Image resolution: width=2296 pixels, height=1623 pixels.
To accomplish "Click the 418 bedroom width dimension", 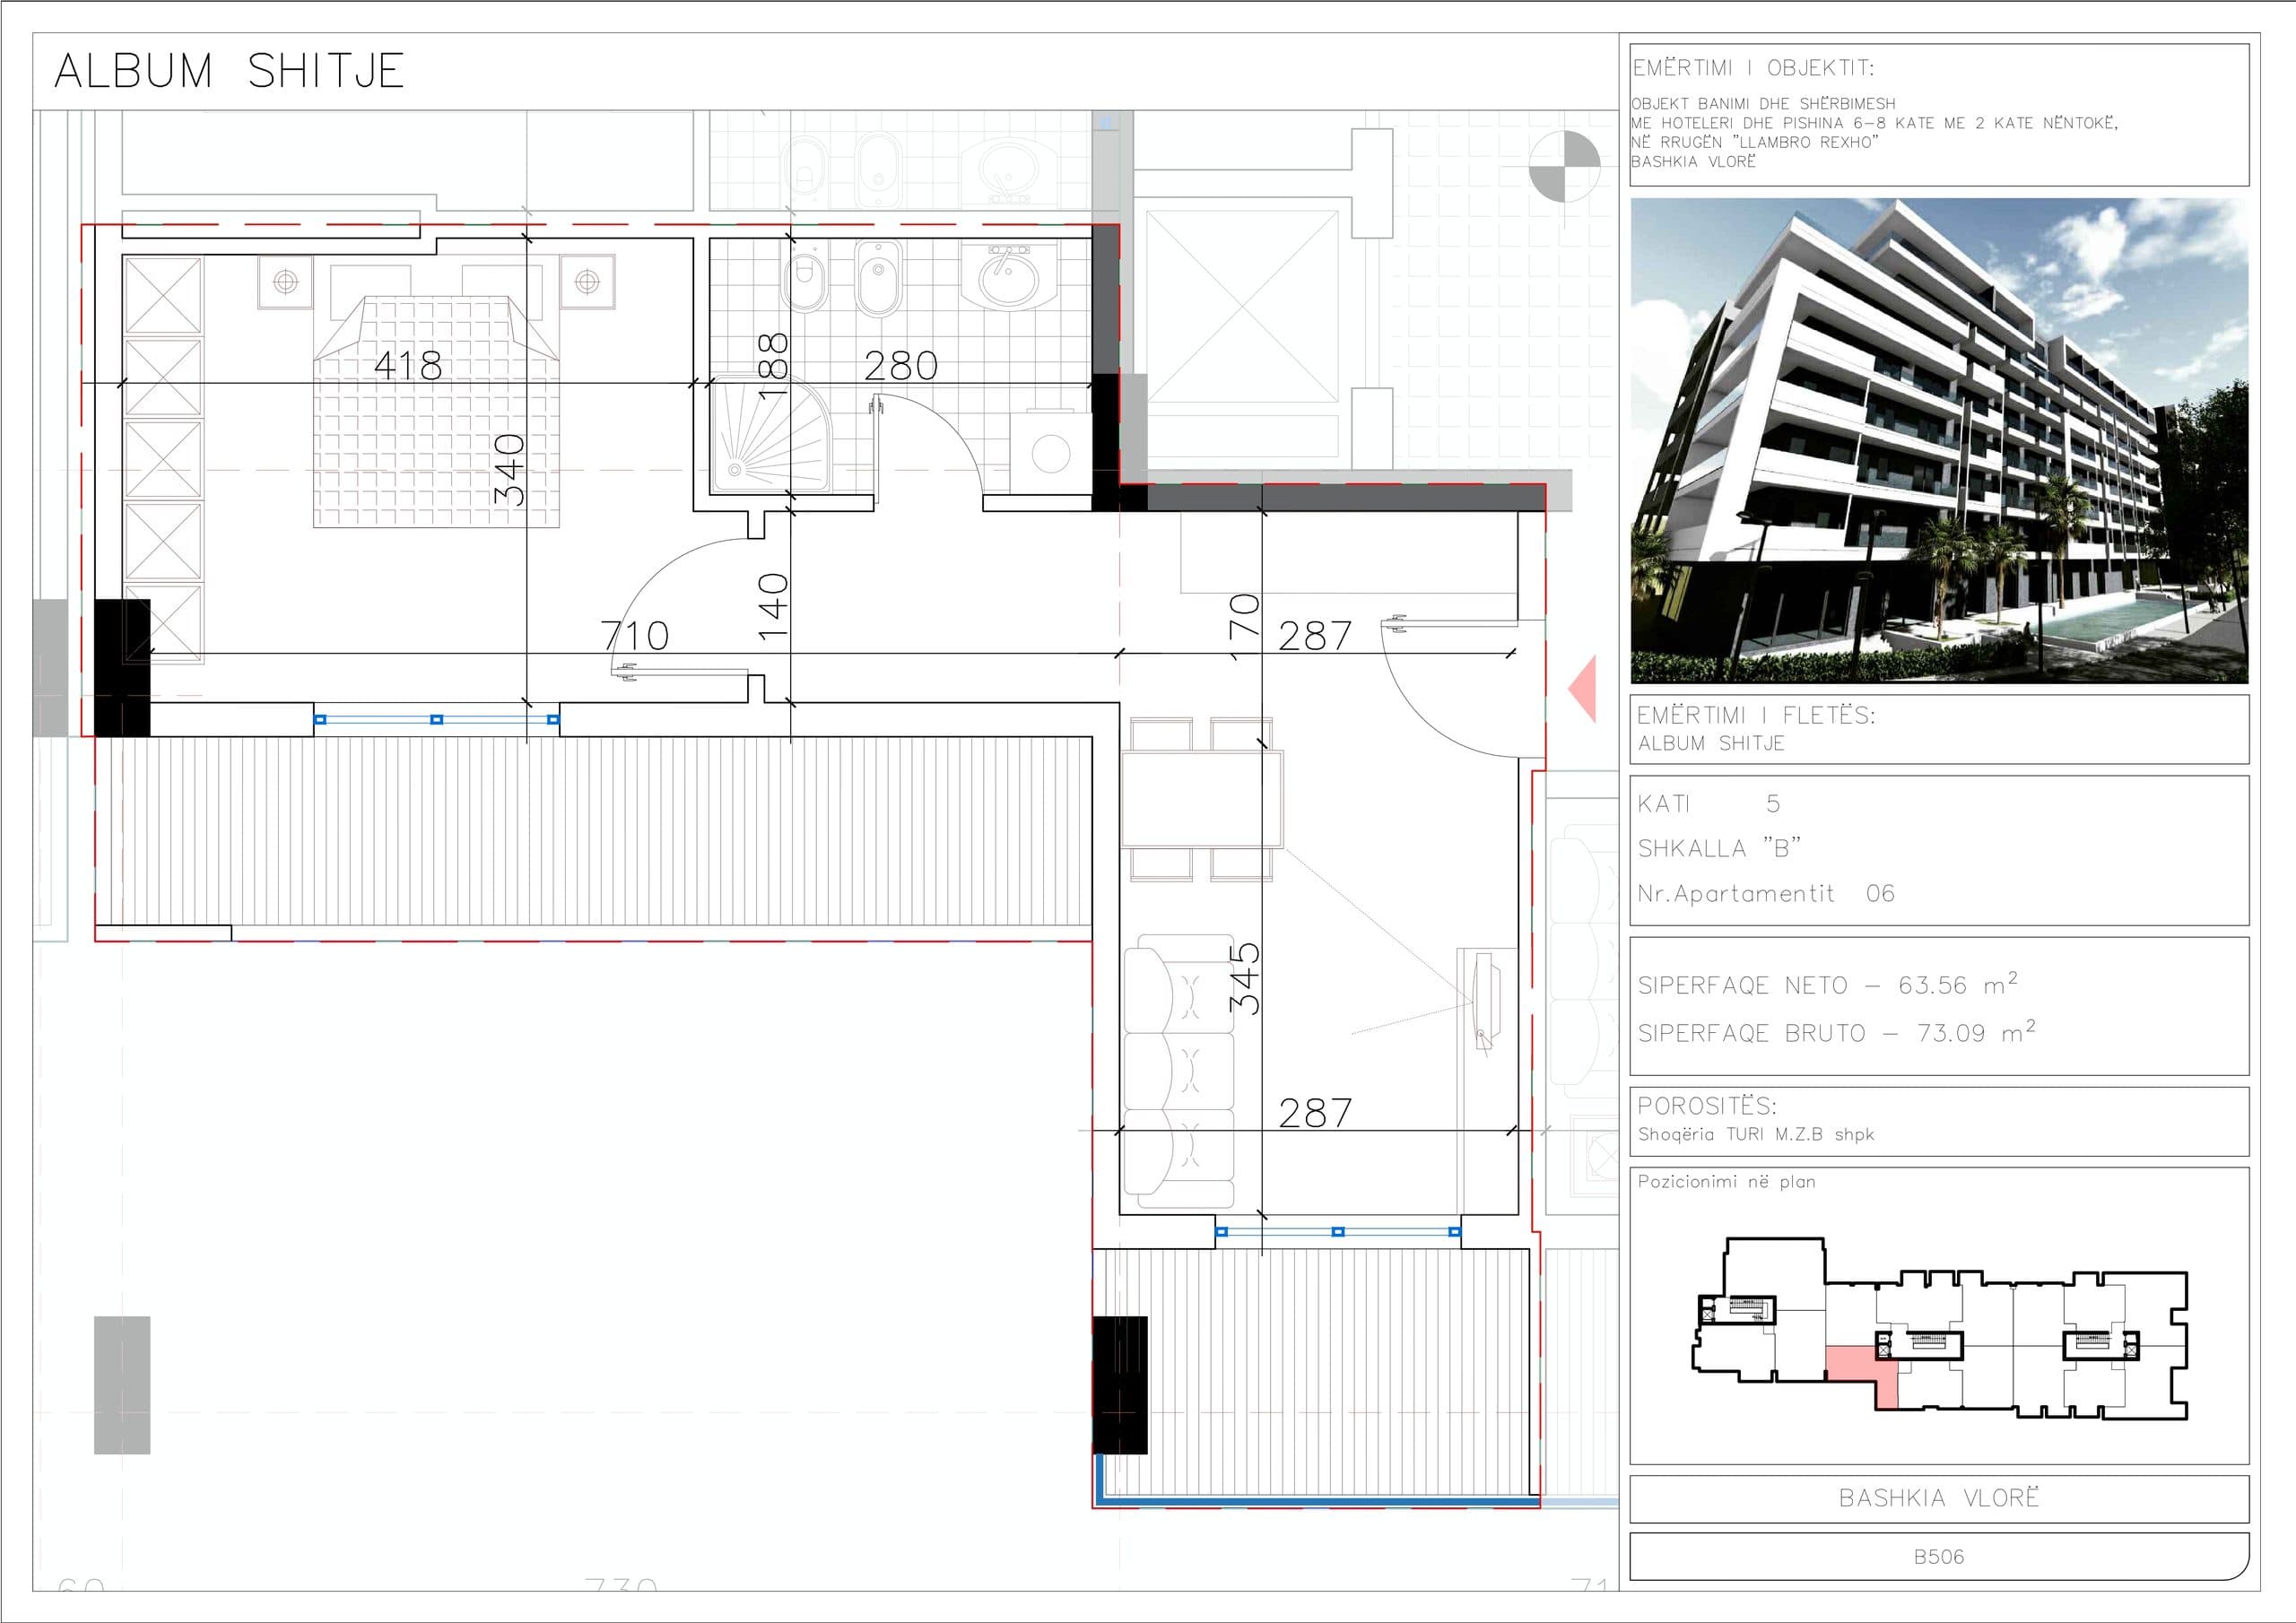I will [x=408, y=365].
